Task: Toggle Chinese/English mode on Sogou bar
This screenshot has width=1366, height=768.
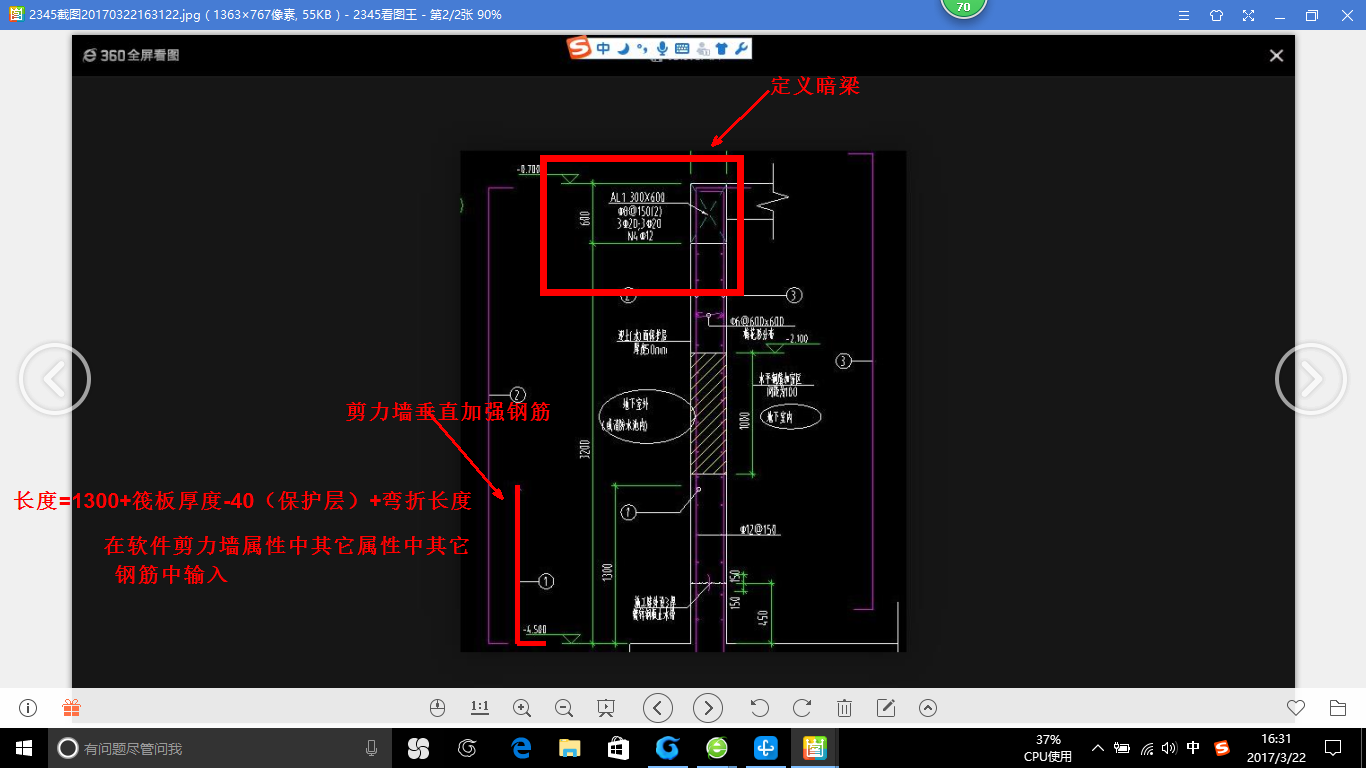Action: (x=603, y=48)
